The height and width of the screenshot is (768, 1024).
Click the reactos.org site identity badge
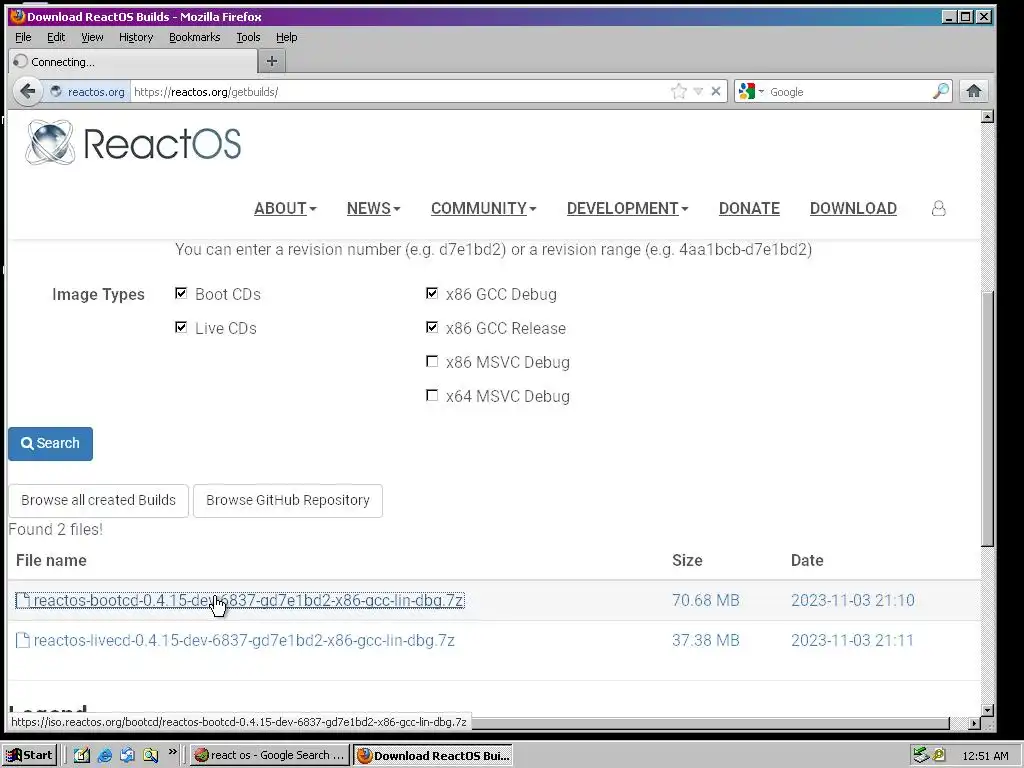(88, 92)
